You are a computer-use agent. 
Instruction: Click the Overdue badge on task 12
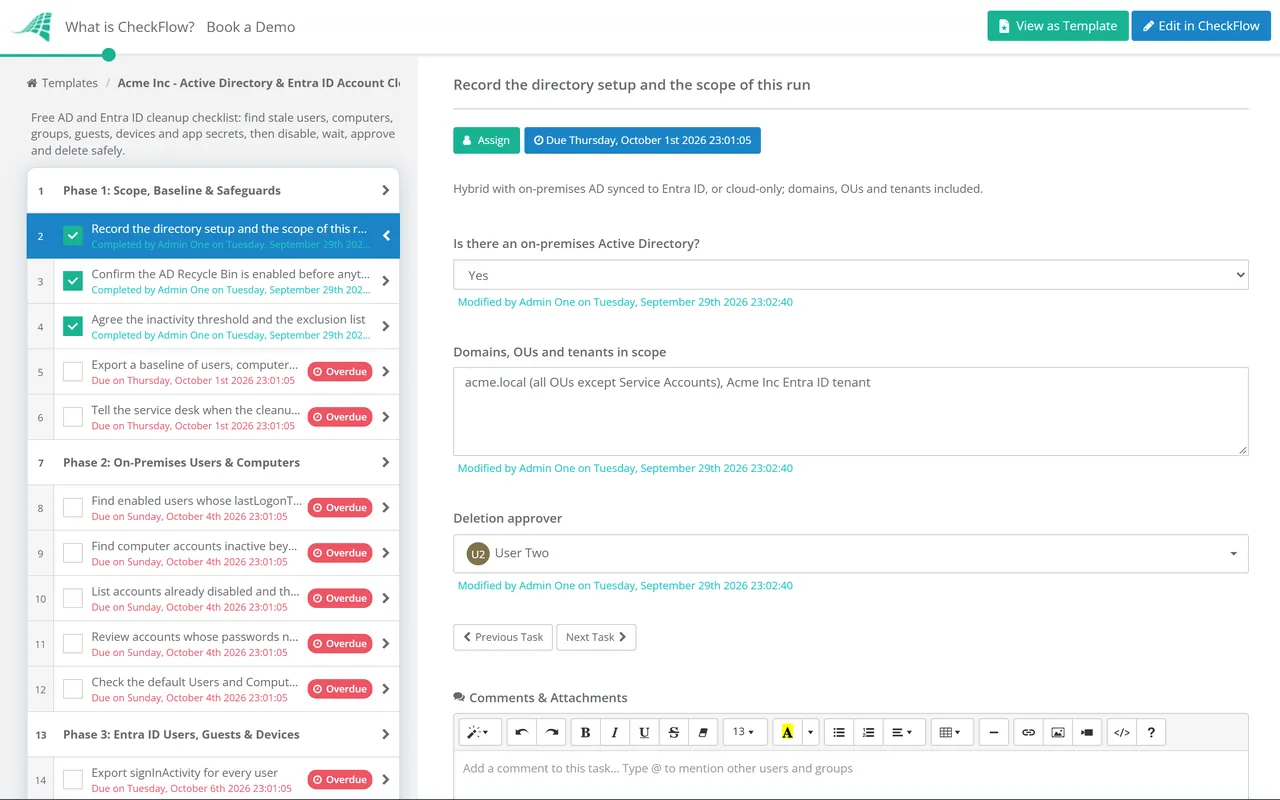pos(340,688)
